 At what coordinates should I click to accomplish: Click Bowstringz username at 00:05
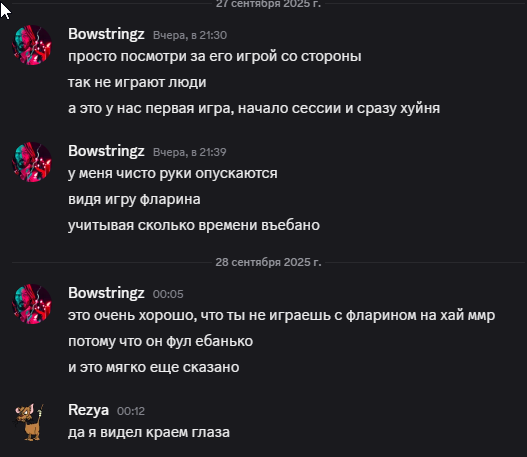106,293
